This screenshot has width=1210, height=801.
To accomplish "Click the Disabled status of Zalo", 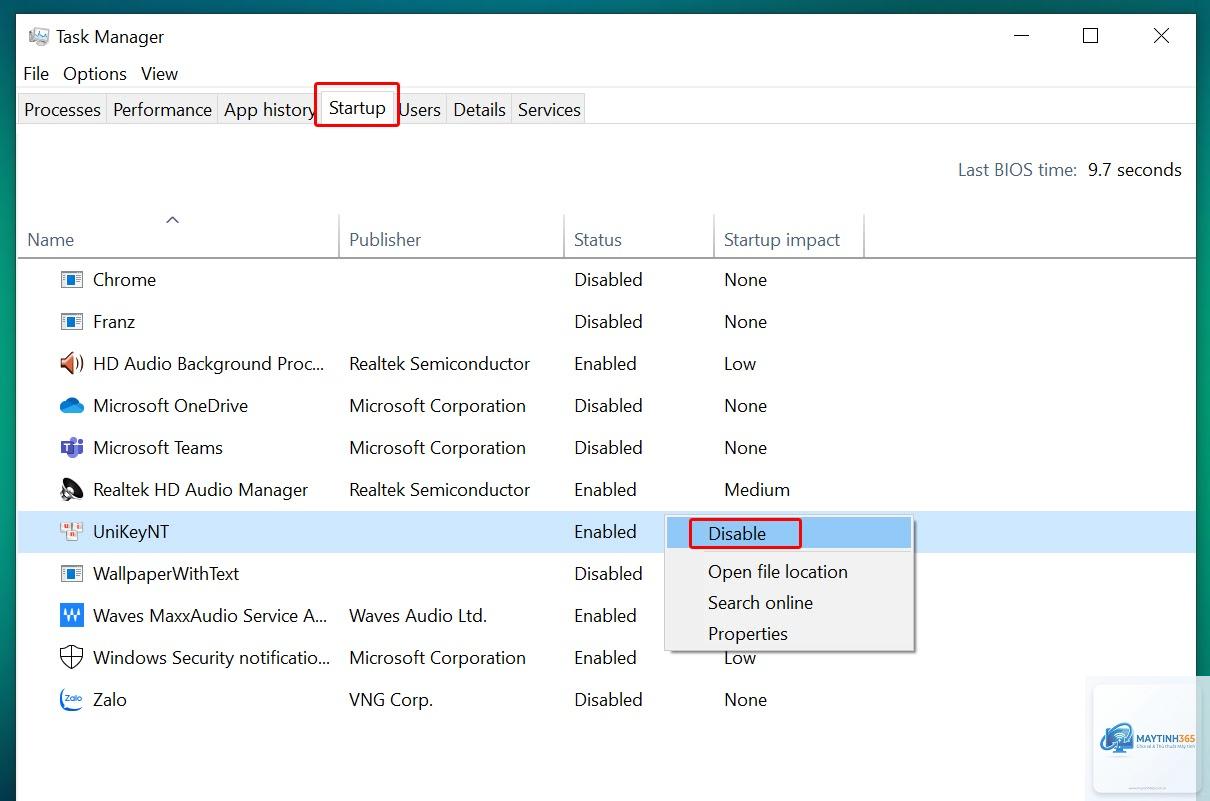I will (608, 700).
